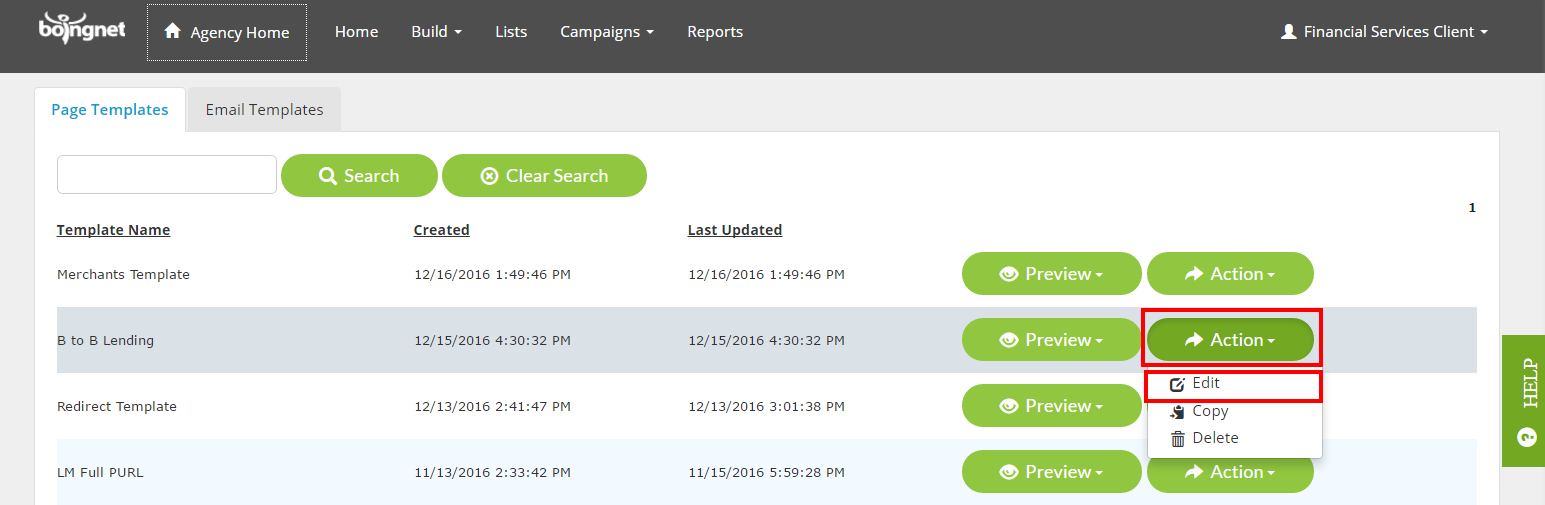Sort by the Template Name column header
Viewport: 1545px width, 505px height.
click(113, 230)
